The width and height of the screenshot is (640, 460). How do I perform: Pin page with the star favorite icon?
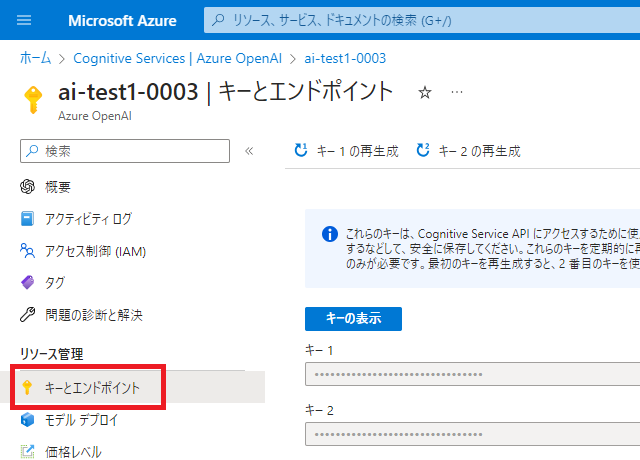pos(425,92)
